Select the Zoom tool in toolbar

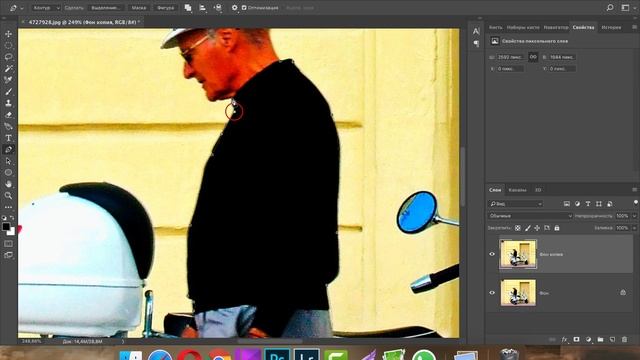[8, 196]
